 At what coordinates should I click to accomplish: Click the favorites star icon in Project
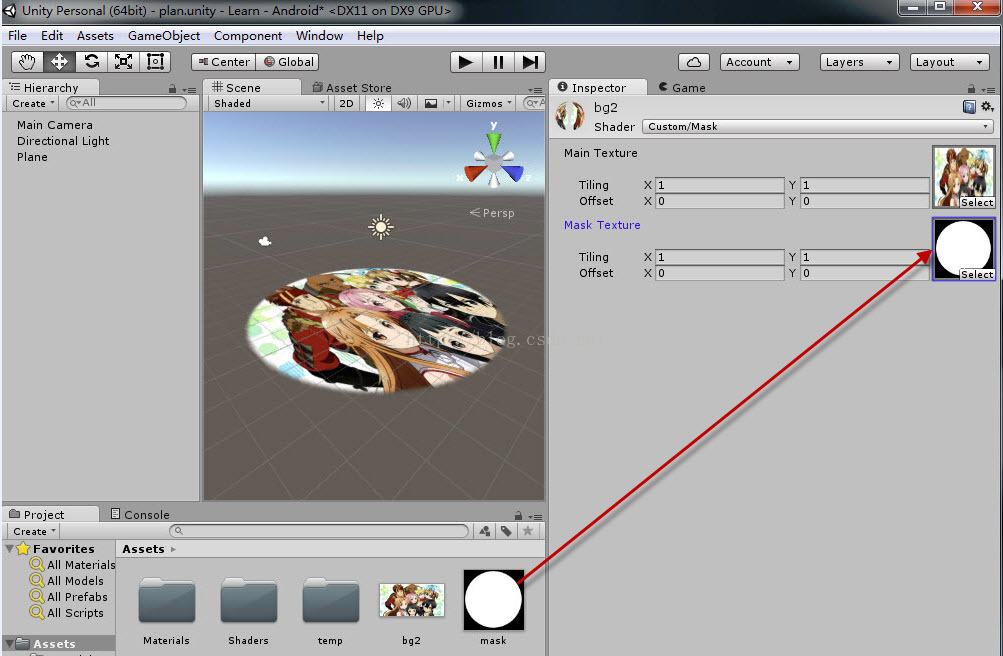coord(528,531)
